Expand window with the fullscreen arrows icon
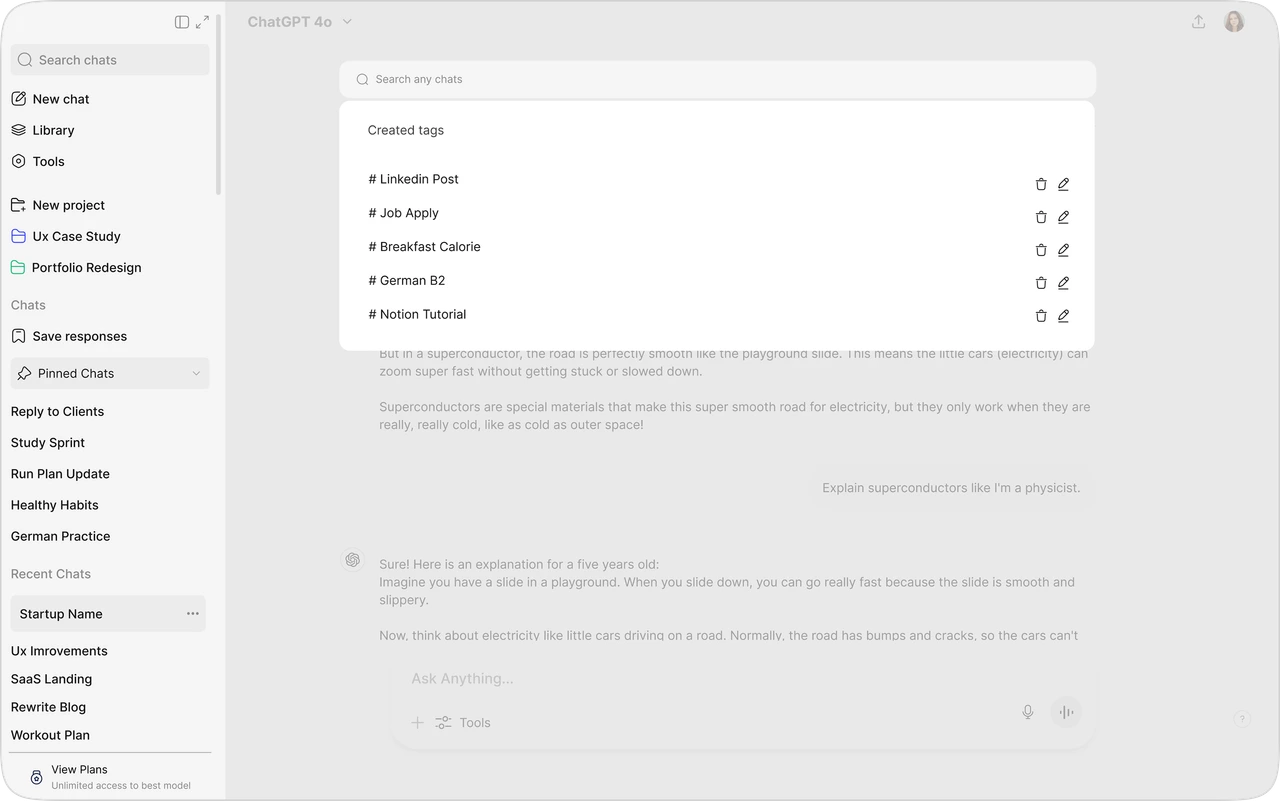The width and height of the screenshot is (1280, 801). (203, 22)
